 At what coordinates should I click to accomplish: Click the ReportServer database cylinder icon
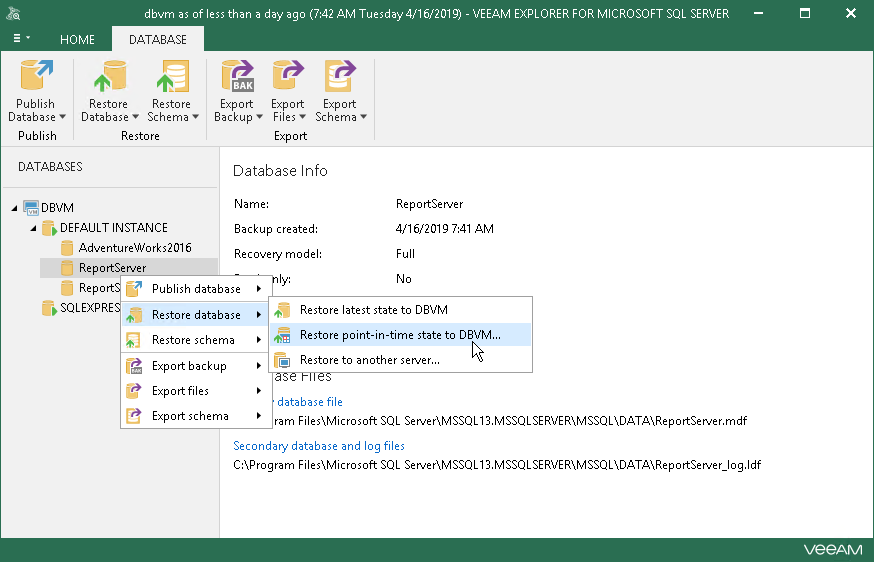67,268
